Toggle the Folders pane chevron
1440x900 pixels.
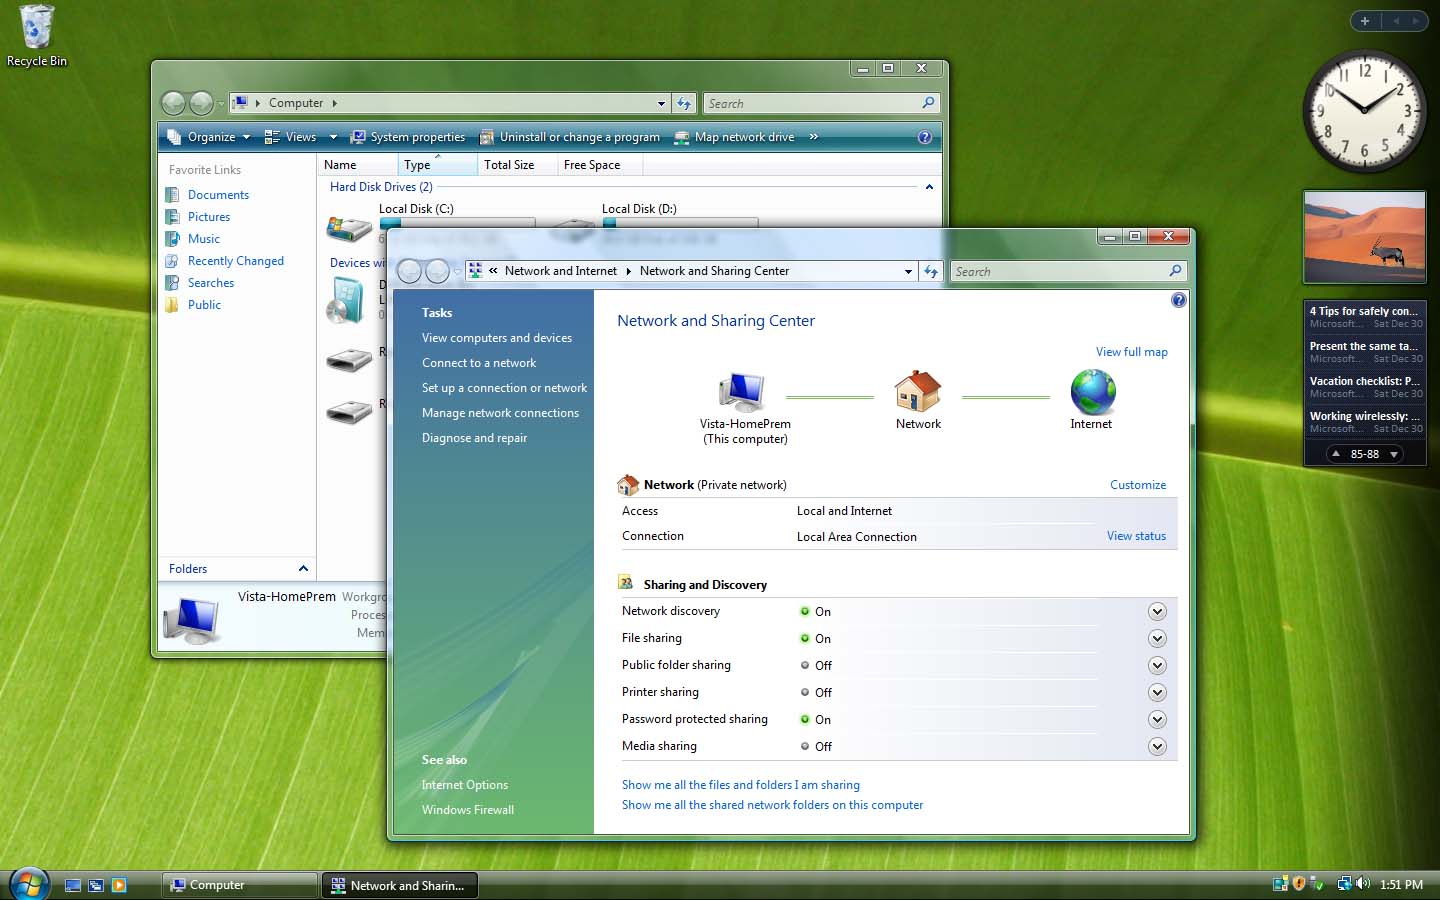(x=303, y=568)
